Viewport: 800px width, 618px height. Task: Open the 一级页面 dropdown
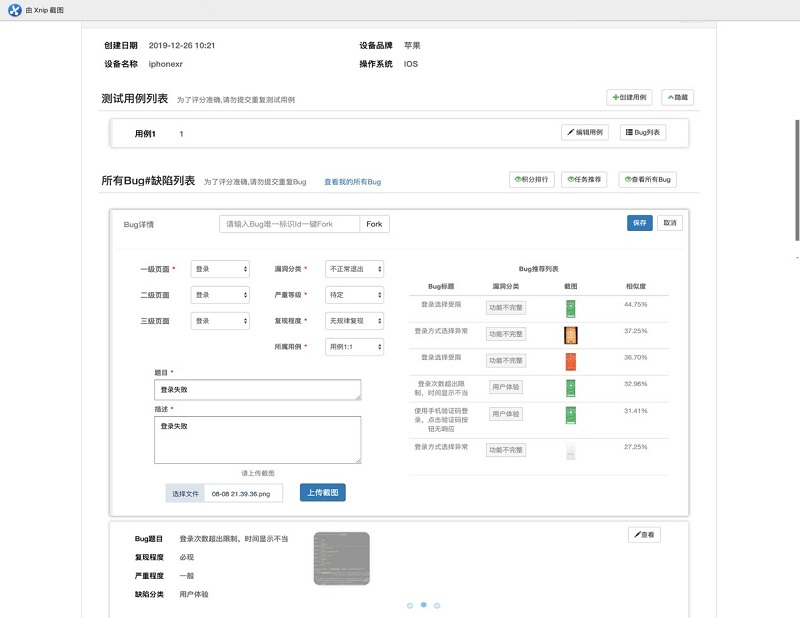(220, 269)
